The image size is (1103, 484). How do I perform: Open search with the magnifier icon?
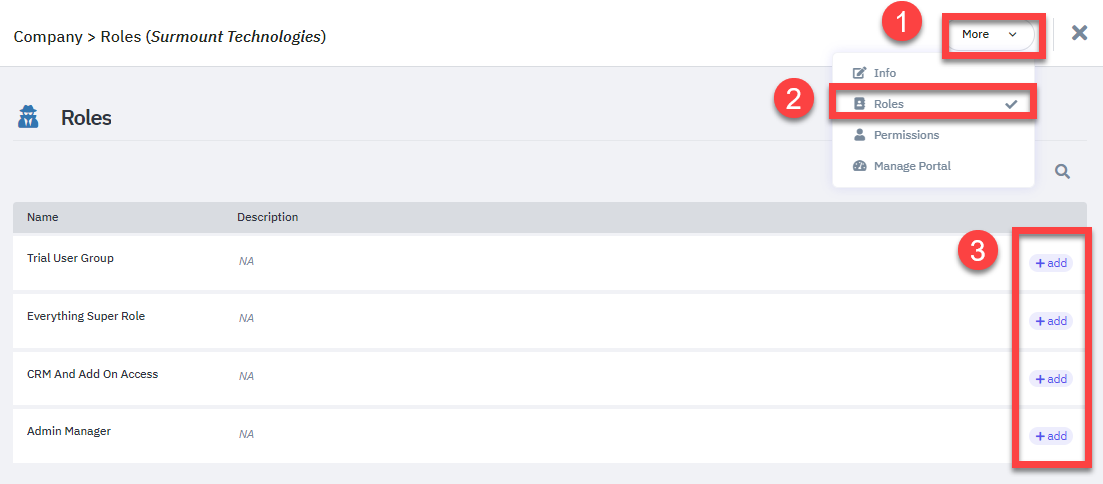(x=1062, y=171)
